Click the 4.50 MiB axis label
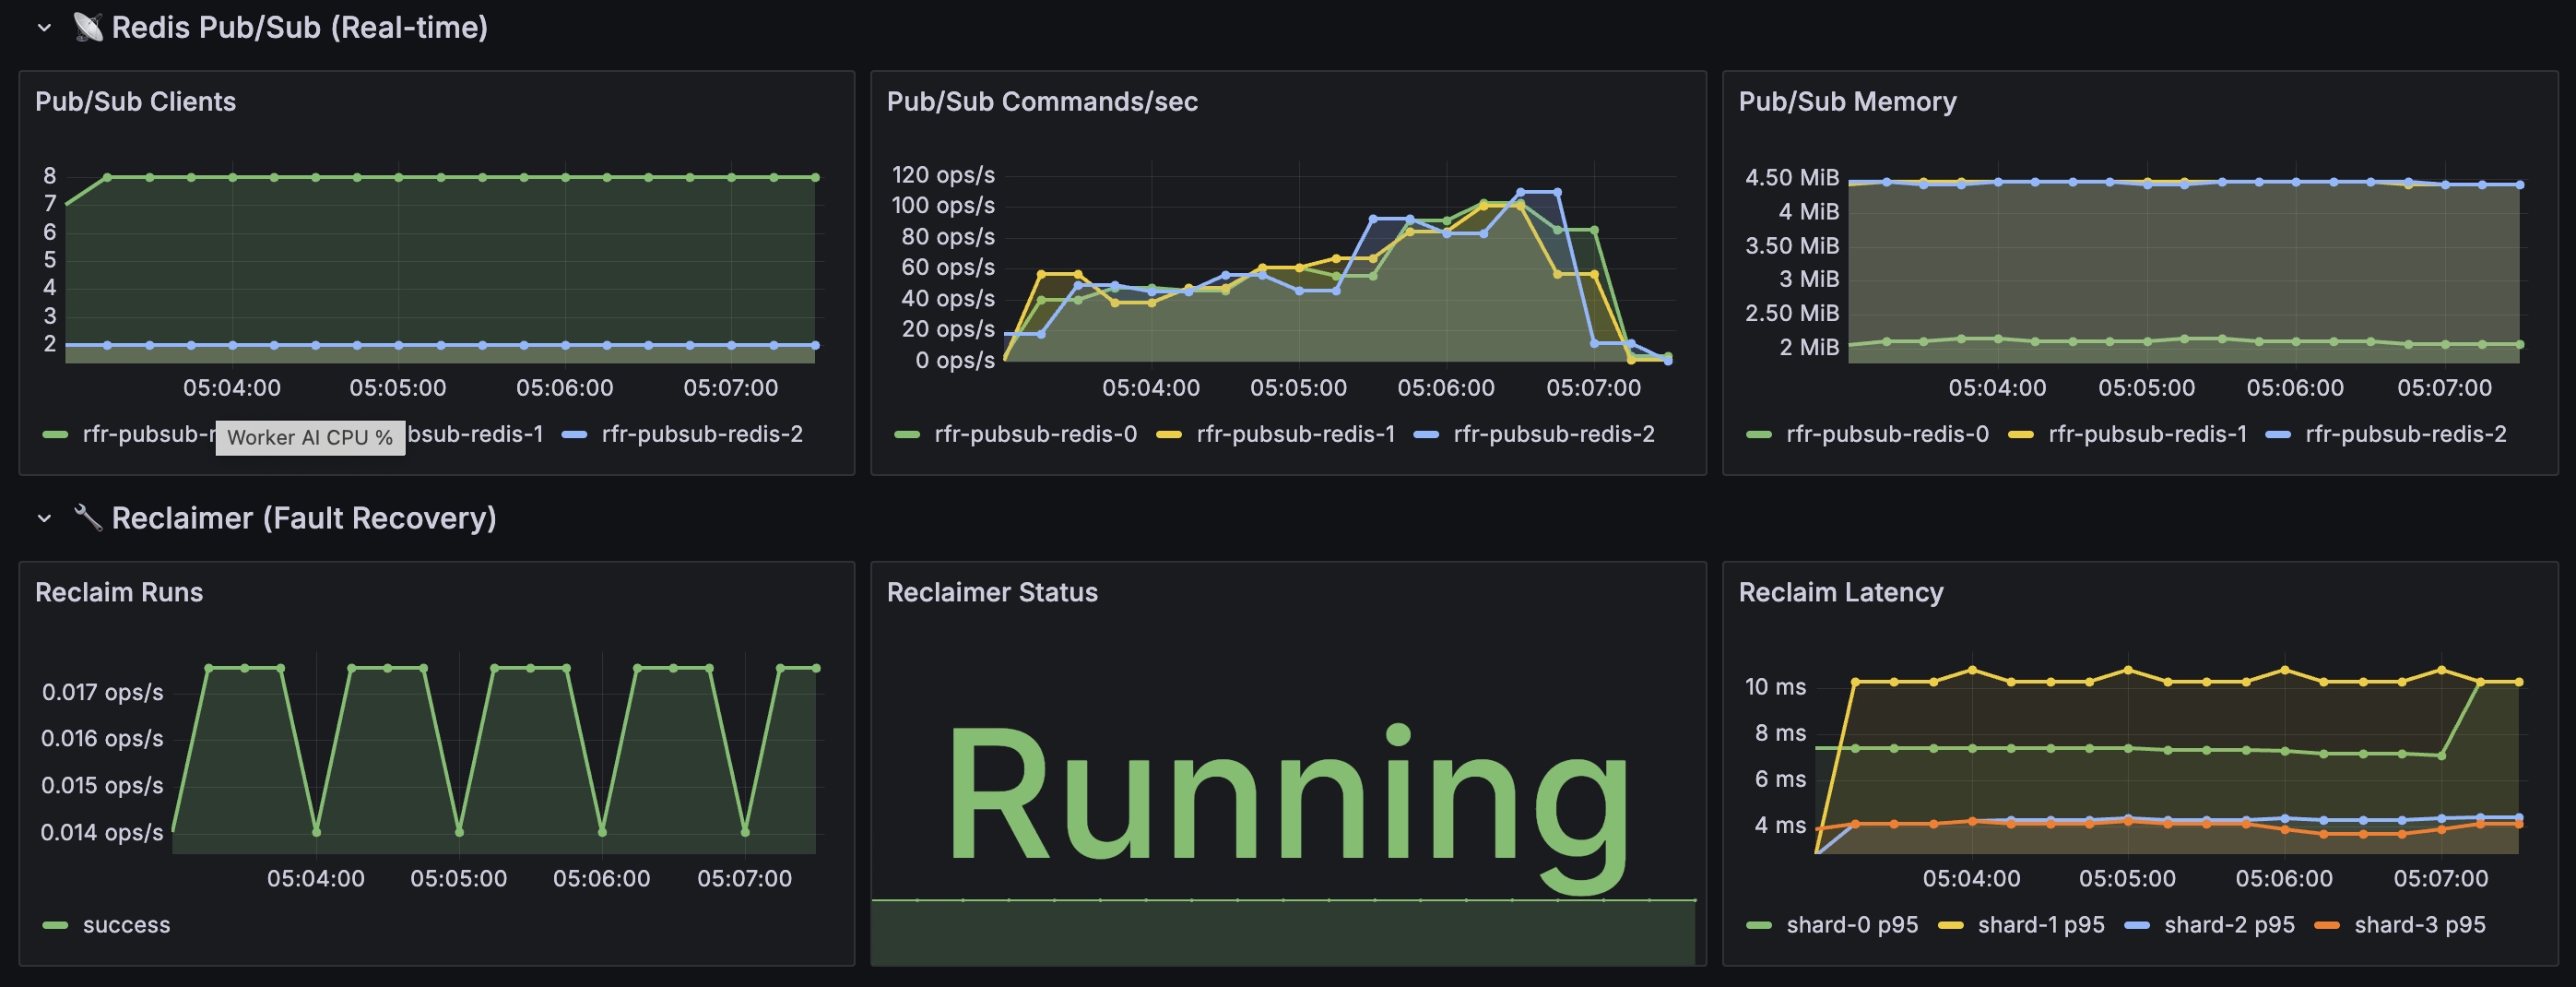The image size is (2576, 987). (1792, 178)
